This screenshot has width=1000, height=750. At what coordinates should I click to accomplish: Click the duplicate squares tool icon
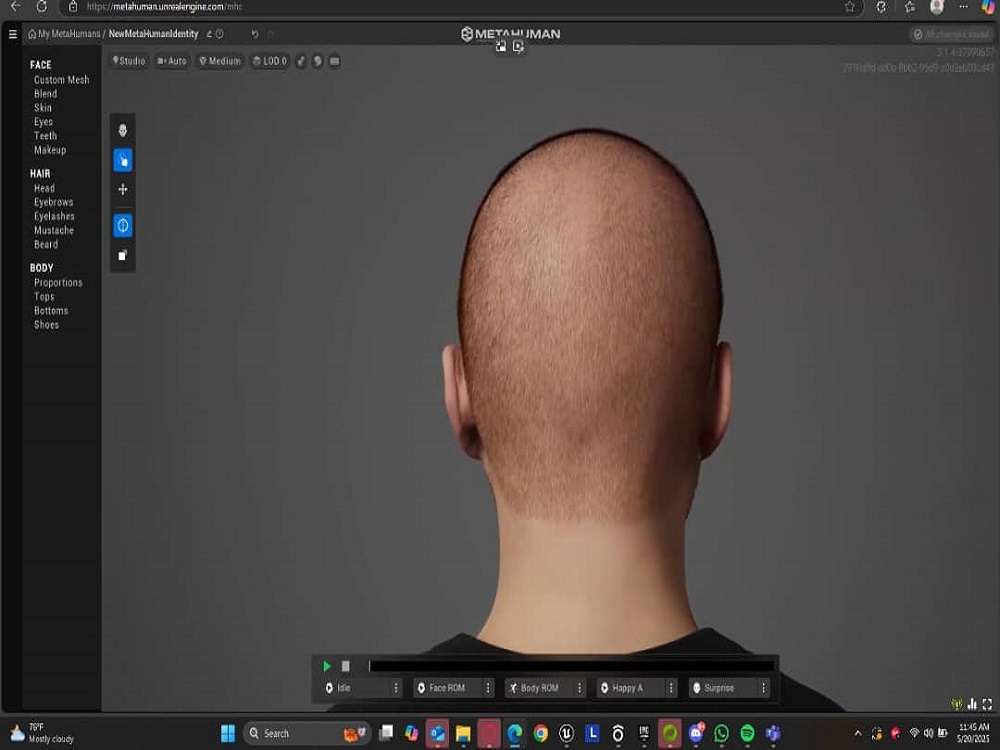[122, 256]
